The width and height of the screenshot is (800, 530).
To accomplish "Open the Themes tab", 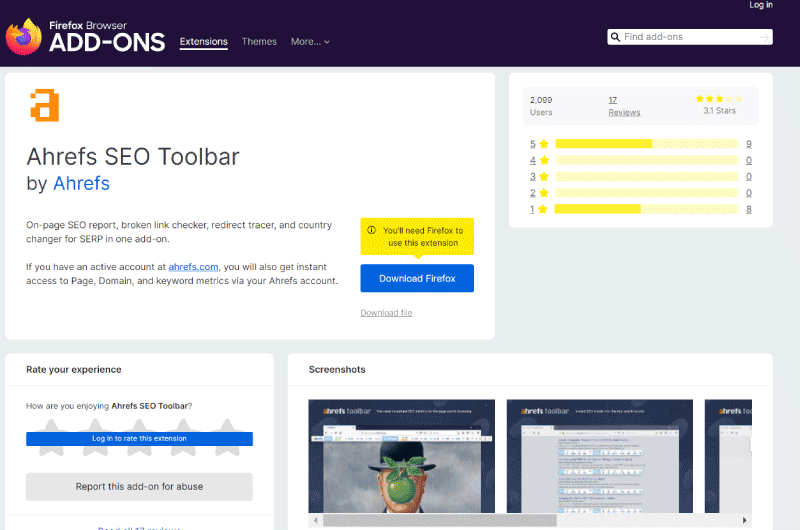I will 259,42.
